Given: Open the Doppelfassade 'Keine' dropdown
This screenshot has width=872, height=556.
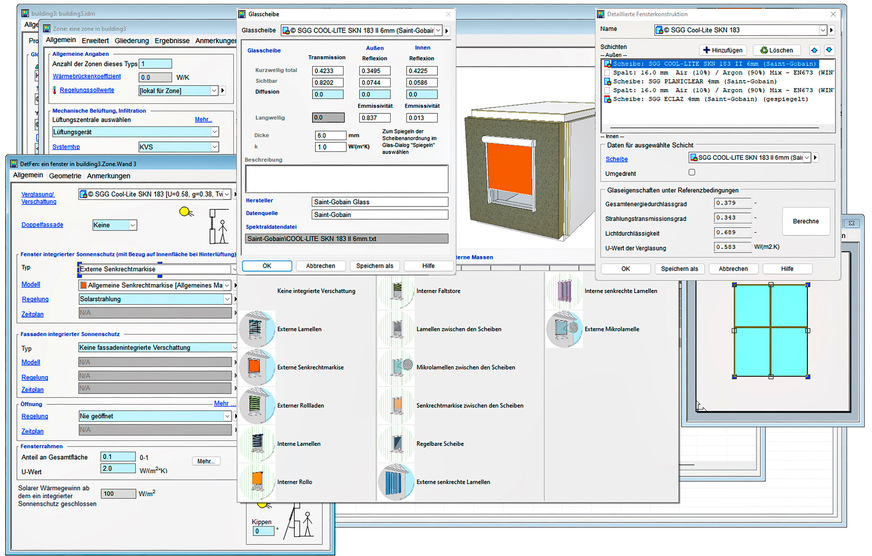Looking at the screenshot, I should [132, 225].
